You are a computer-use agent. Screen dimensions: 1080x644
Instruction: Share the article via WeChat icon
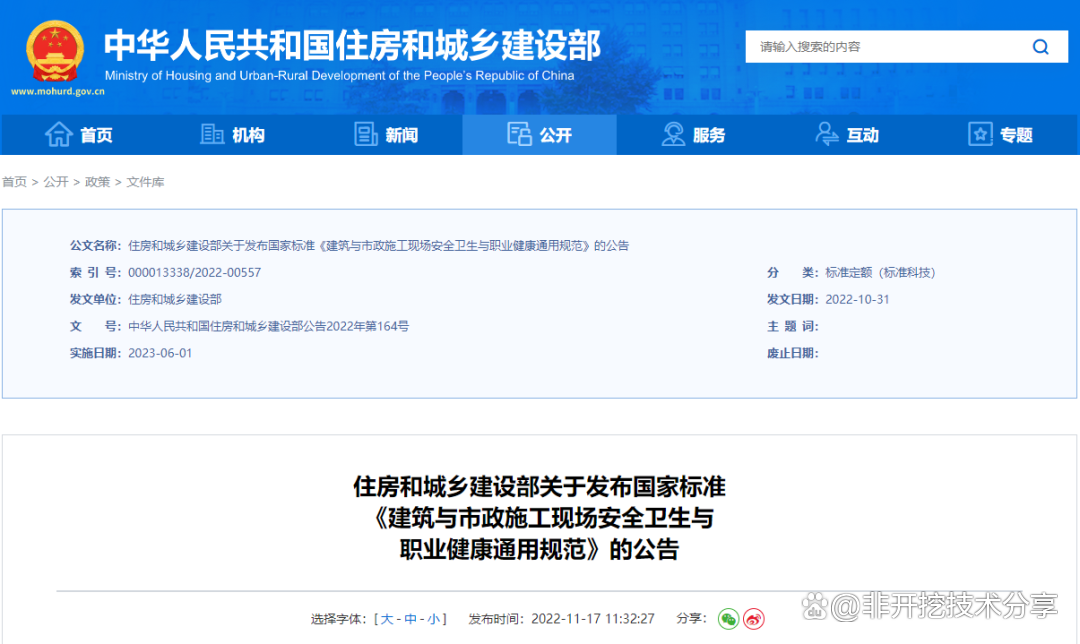pos(728,619)
